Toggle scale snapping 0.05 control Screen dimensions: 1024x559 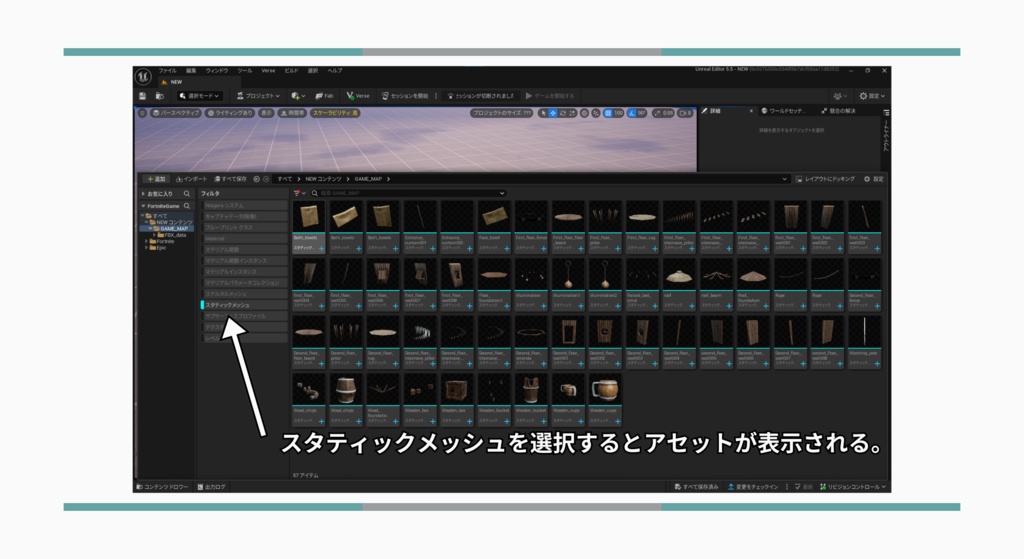pos(664,113)
